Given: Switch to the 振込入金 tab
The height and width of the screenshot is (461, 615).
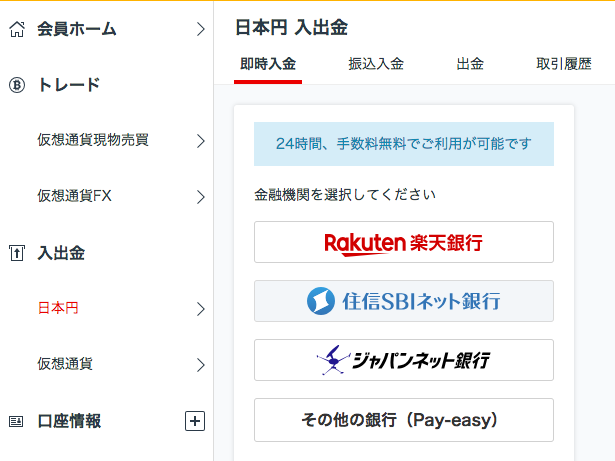Looking at the screenshot, I should click(376, 64).
